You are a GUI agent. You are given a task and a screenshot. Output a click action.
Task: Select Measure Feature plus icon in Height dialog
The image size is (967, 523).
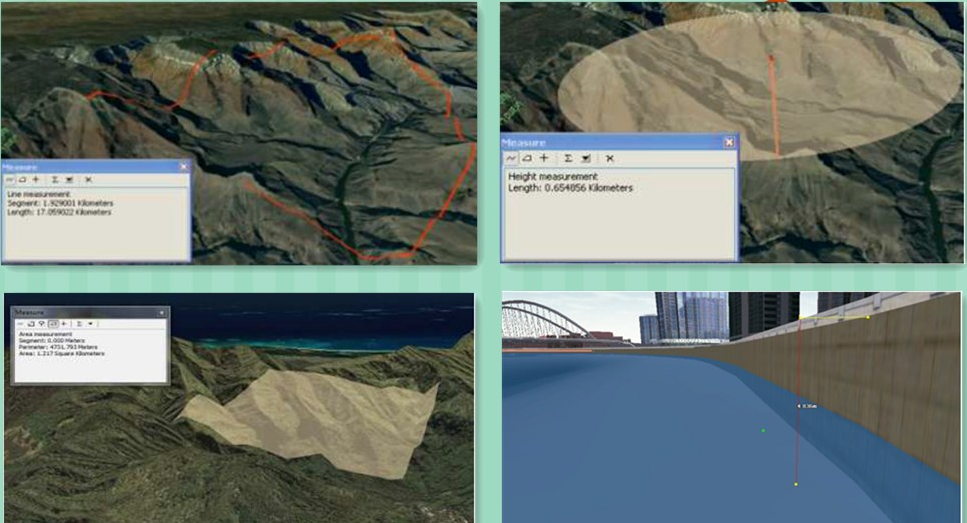point(544,158)
